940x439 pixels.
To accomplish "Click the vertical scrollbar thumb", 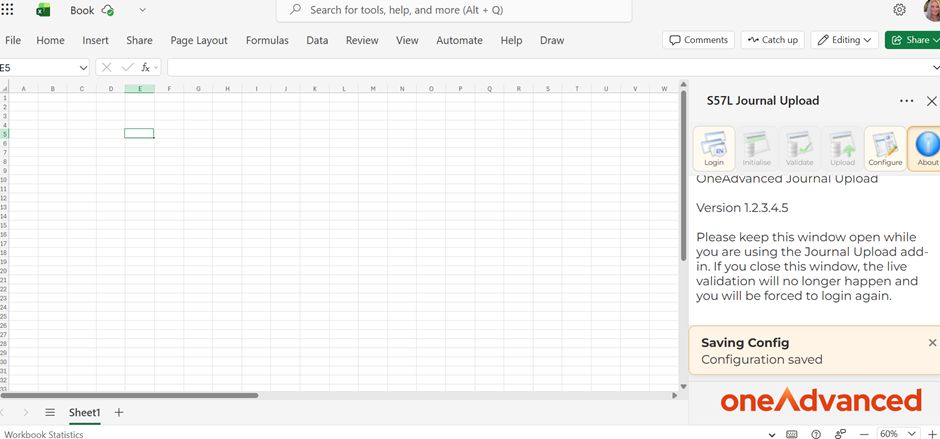I will (x=683, y=175).
